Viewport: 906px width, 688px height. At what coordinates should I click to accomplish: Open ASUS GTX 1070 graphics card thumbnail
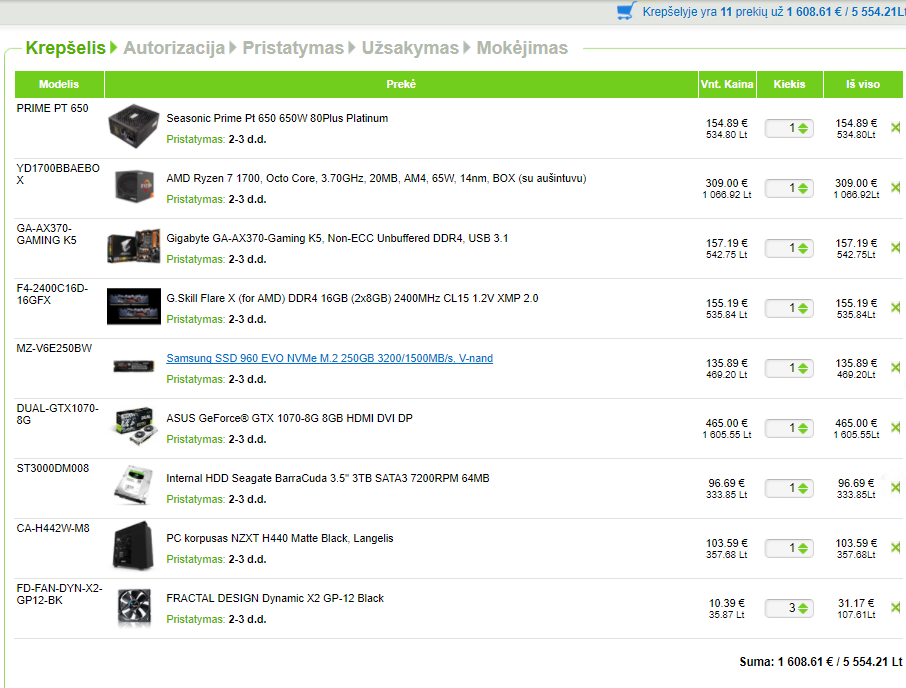(136, 427)
